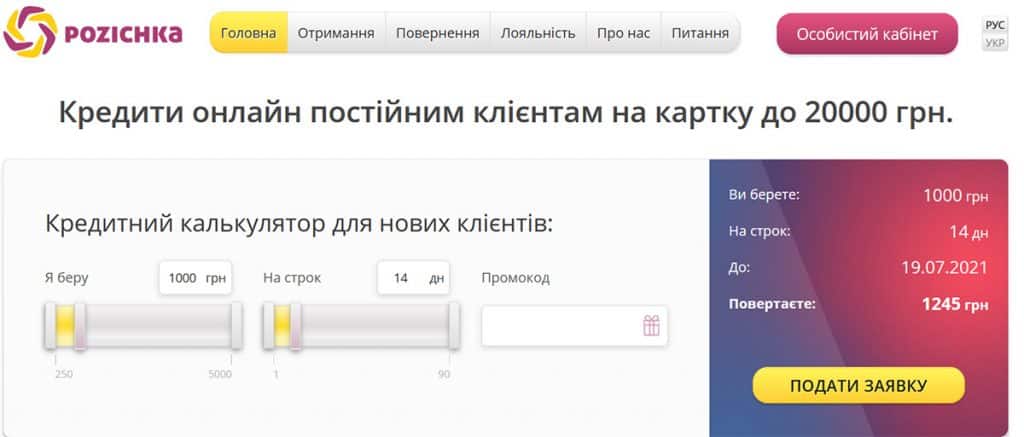Open the Головна tab
Image resolution: width=1024 pixels, height=437 pixels.
coord(248,33)
